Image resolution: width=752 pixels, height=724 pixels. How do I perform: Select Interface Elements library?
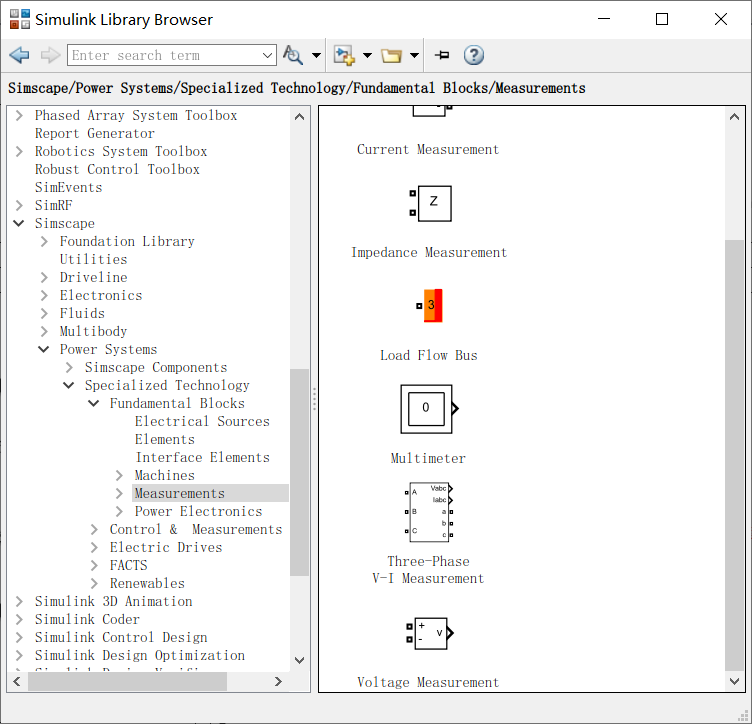pos(202,457)
